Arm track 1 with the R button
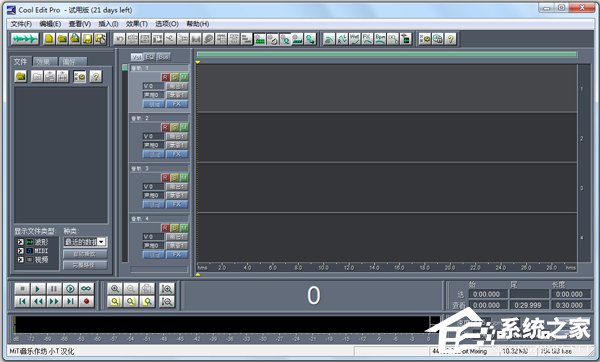Viewport: 600px width, 362px height. [x=165, y=77]
